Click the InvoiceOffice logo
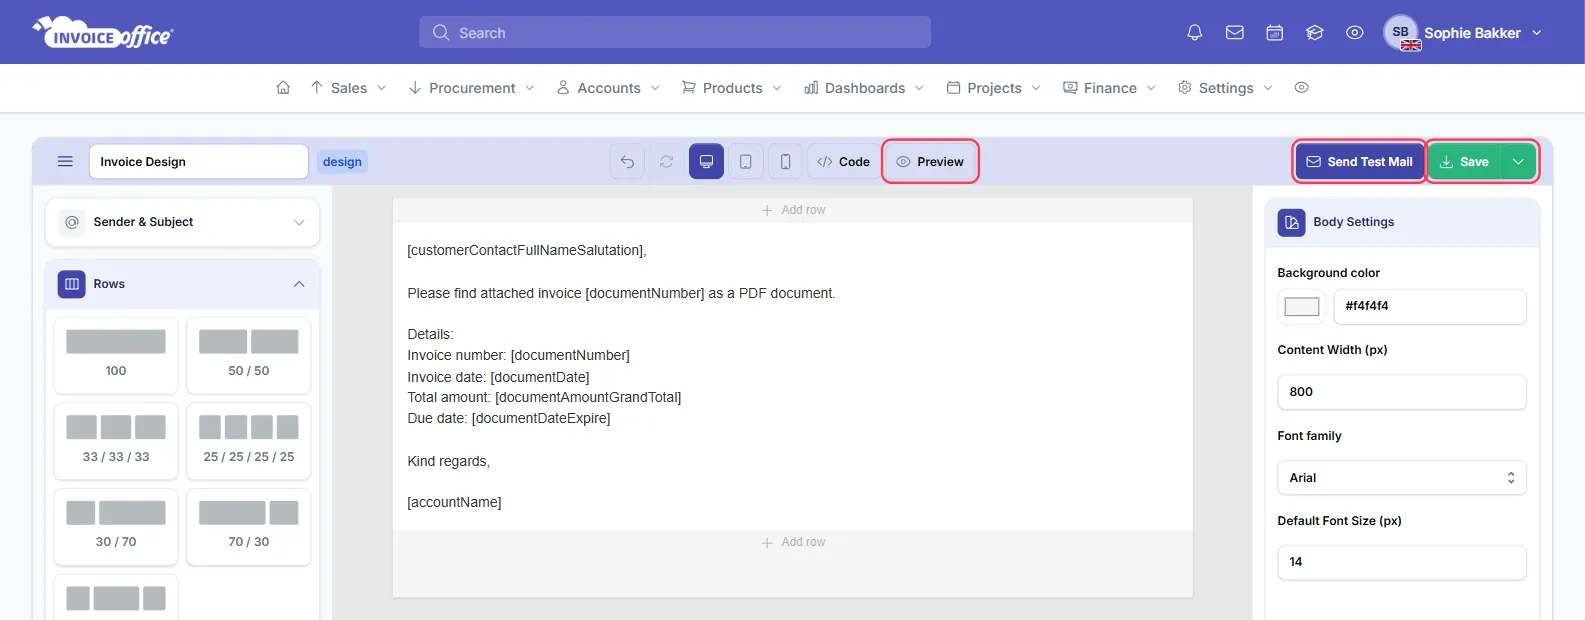Image resolution: width=1585 pixels, height=620 pixels. (x=103, y=32)
